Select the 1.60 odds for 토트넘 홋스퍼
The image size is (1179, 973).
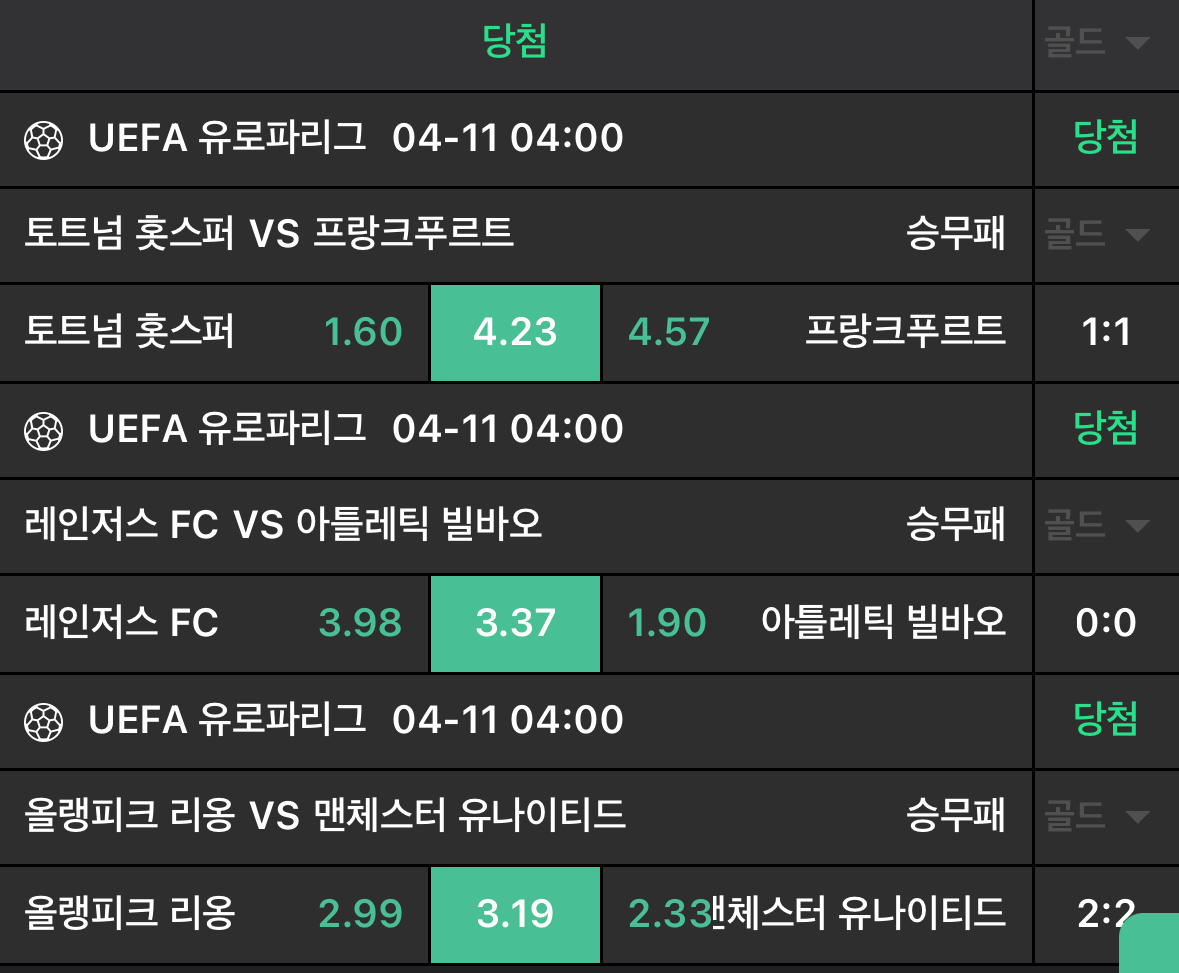point(363,333)
